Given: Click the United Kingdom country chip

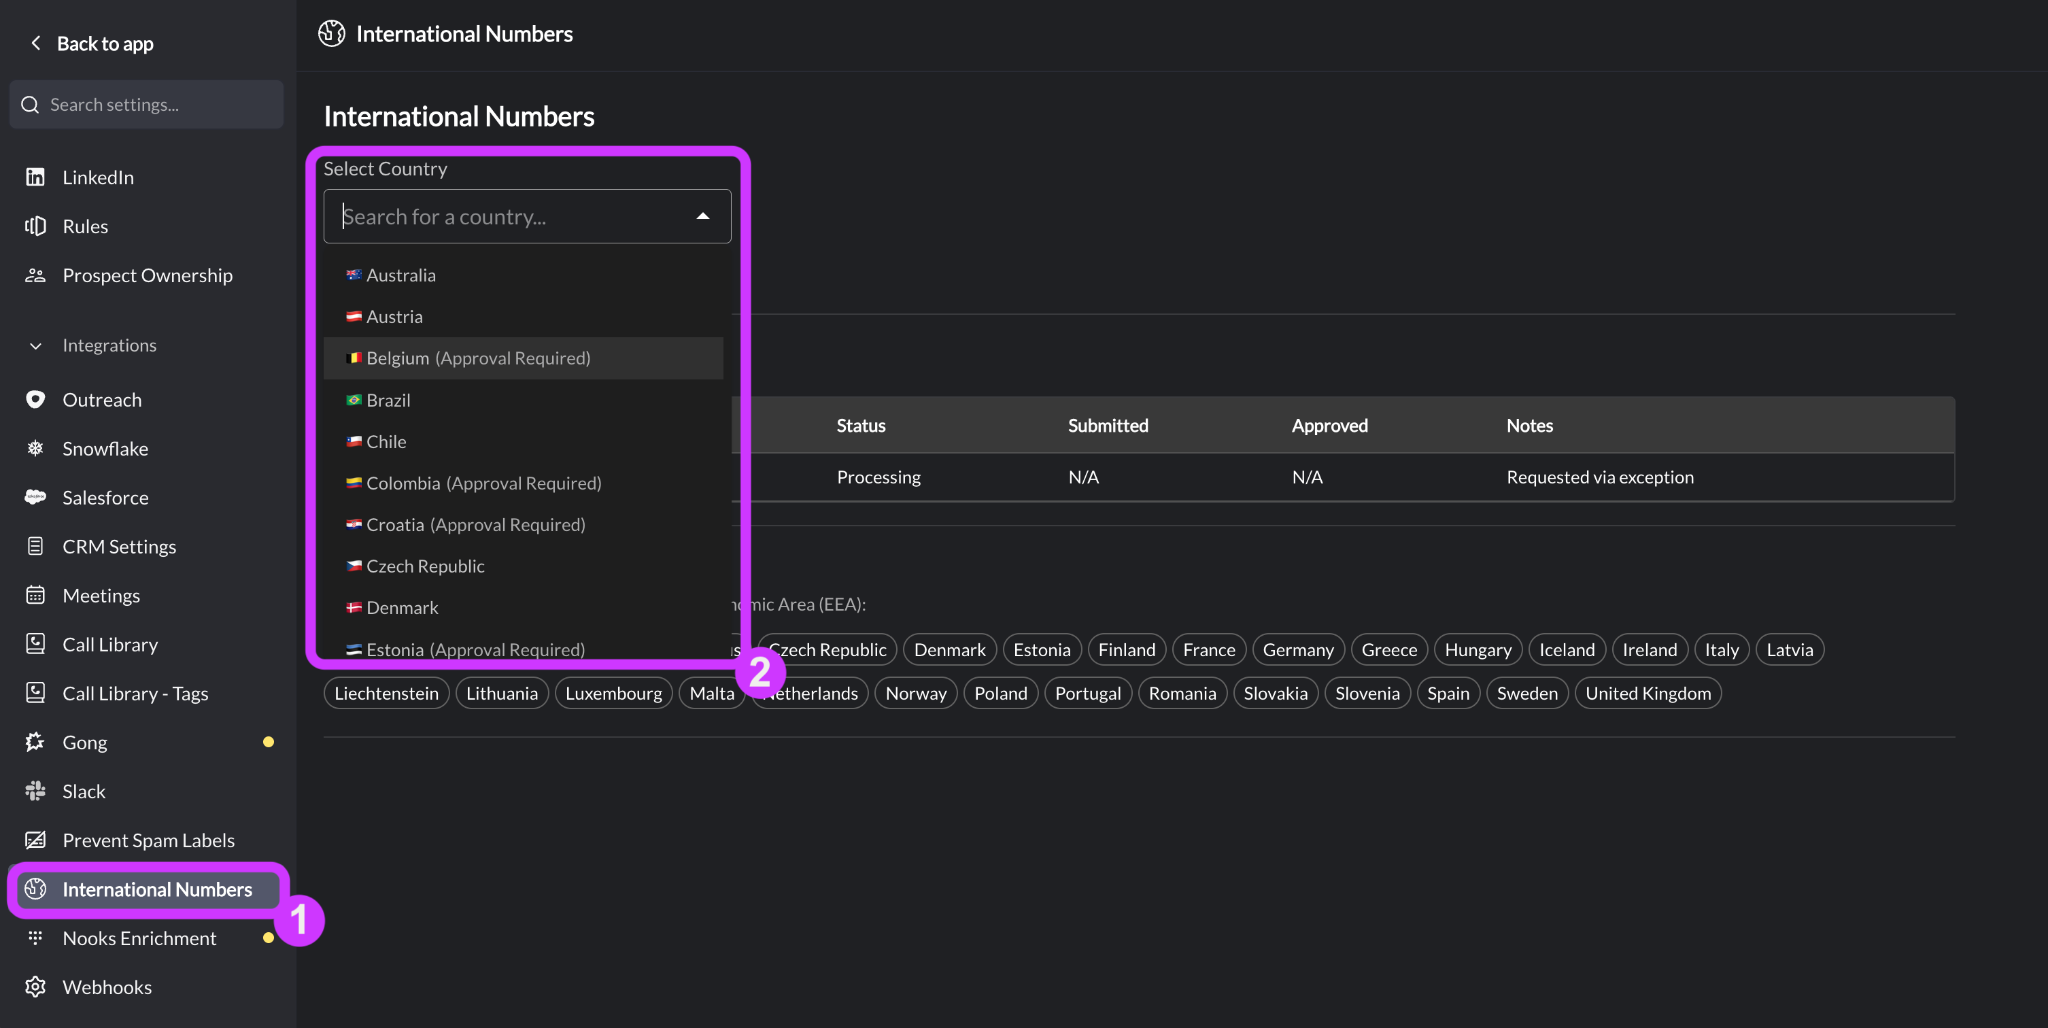Looking at the screenshot, I should click(x=1648, y=693).
